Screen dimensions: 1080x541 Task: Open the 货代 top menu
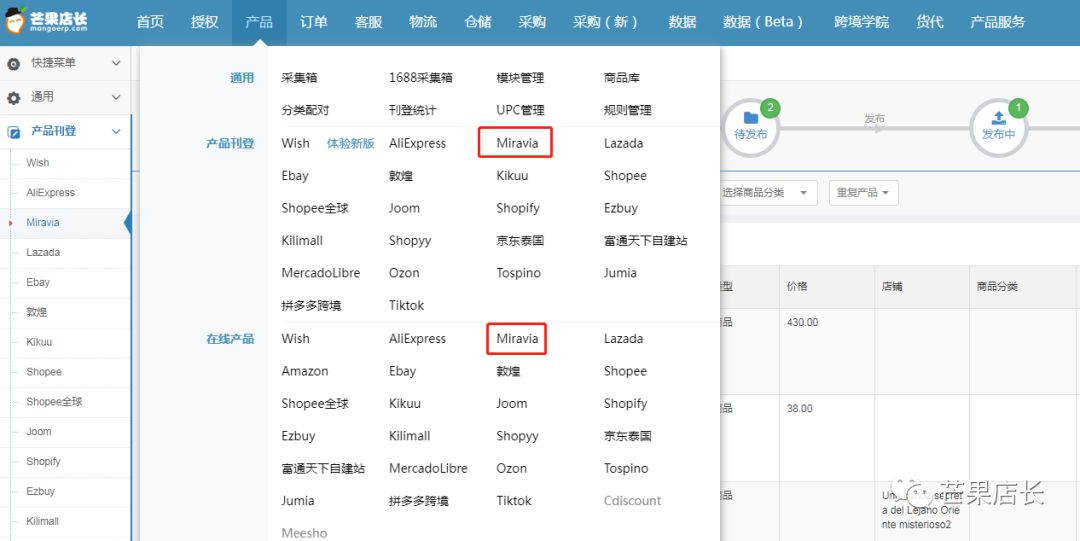(x=929, y=22)
